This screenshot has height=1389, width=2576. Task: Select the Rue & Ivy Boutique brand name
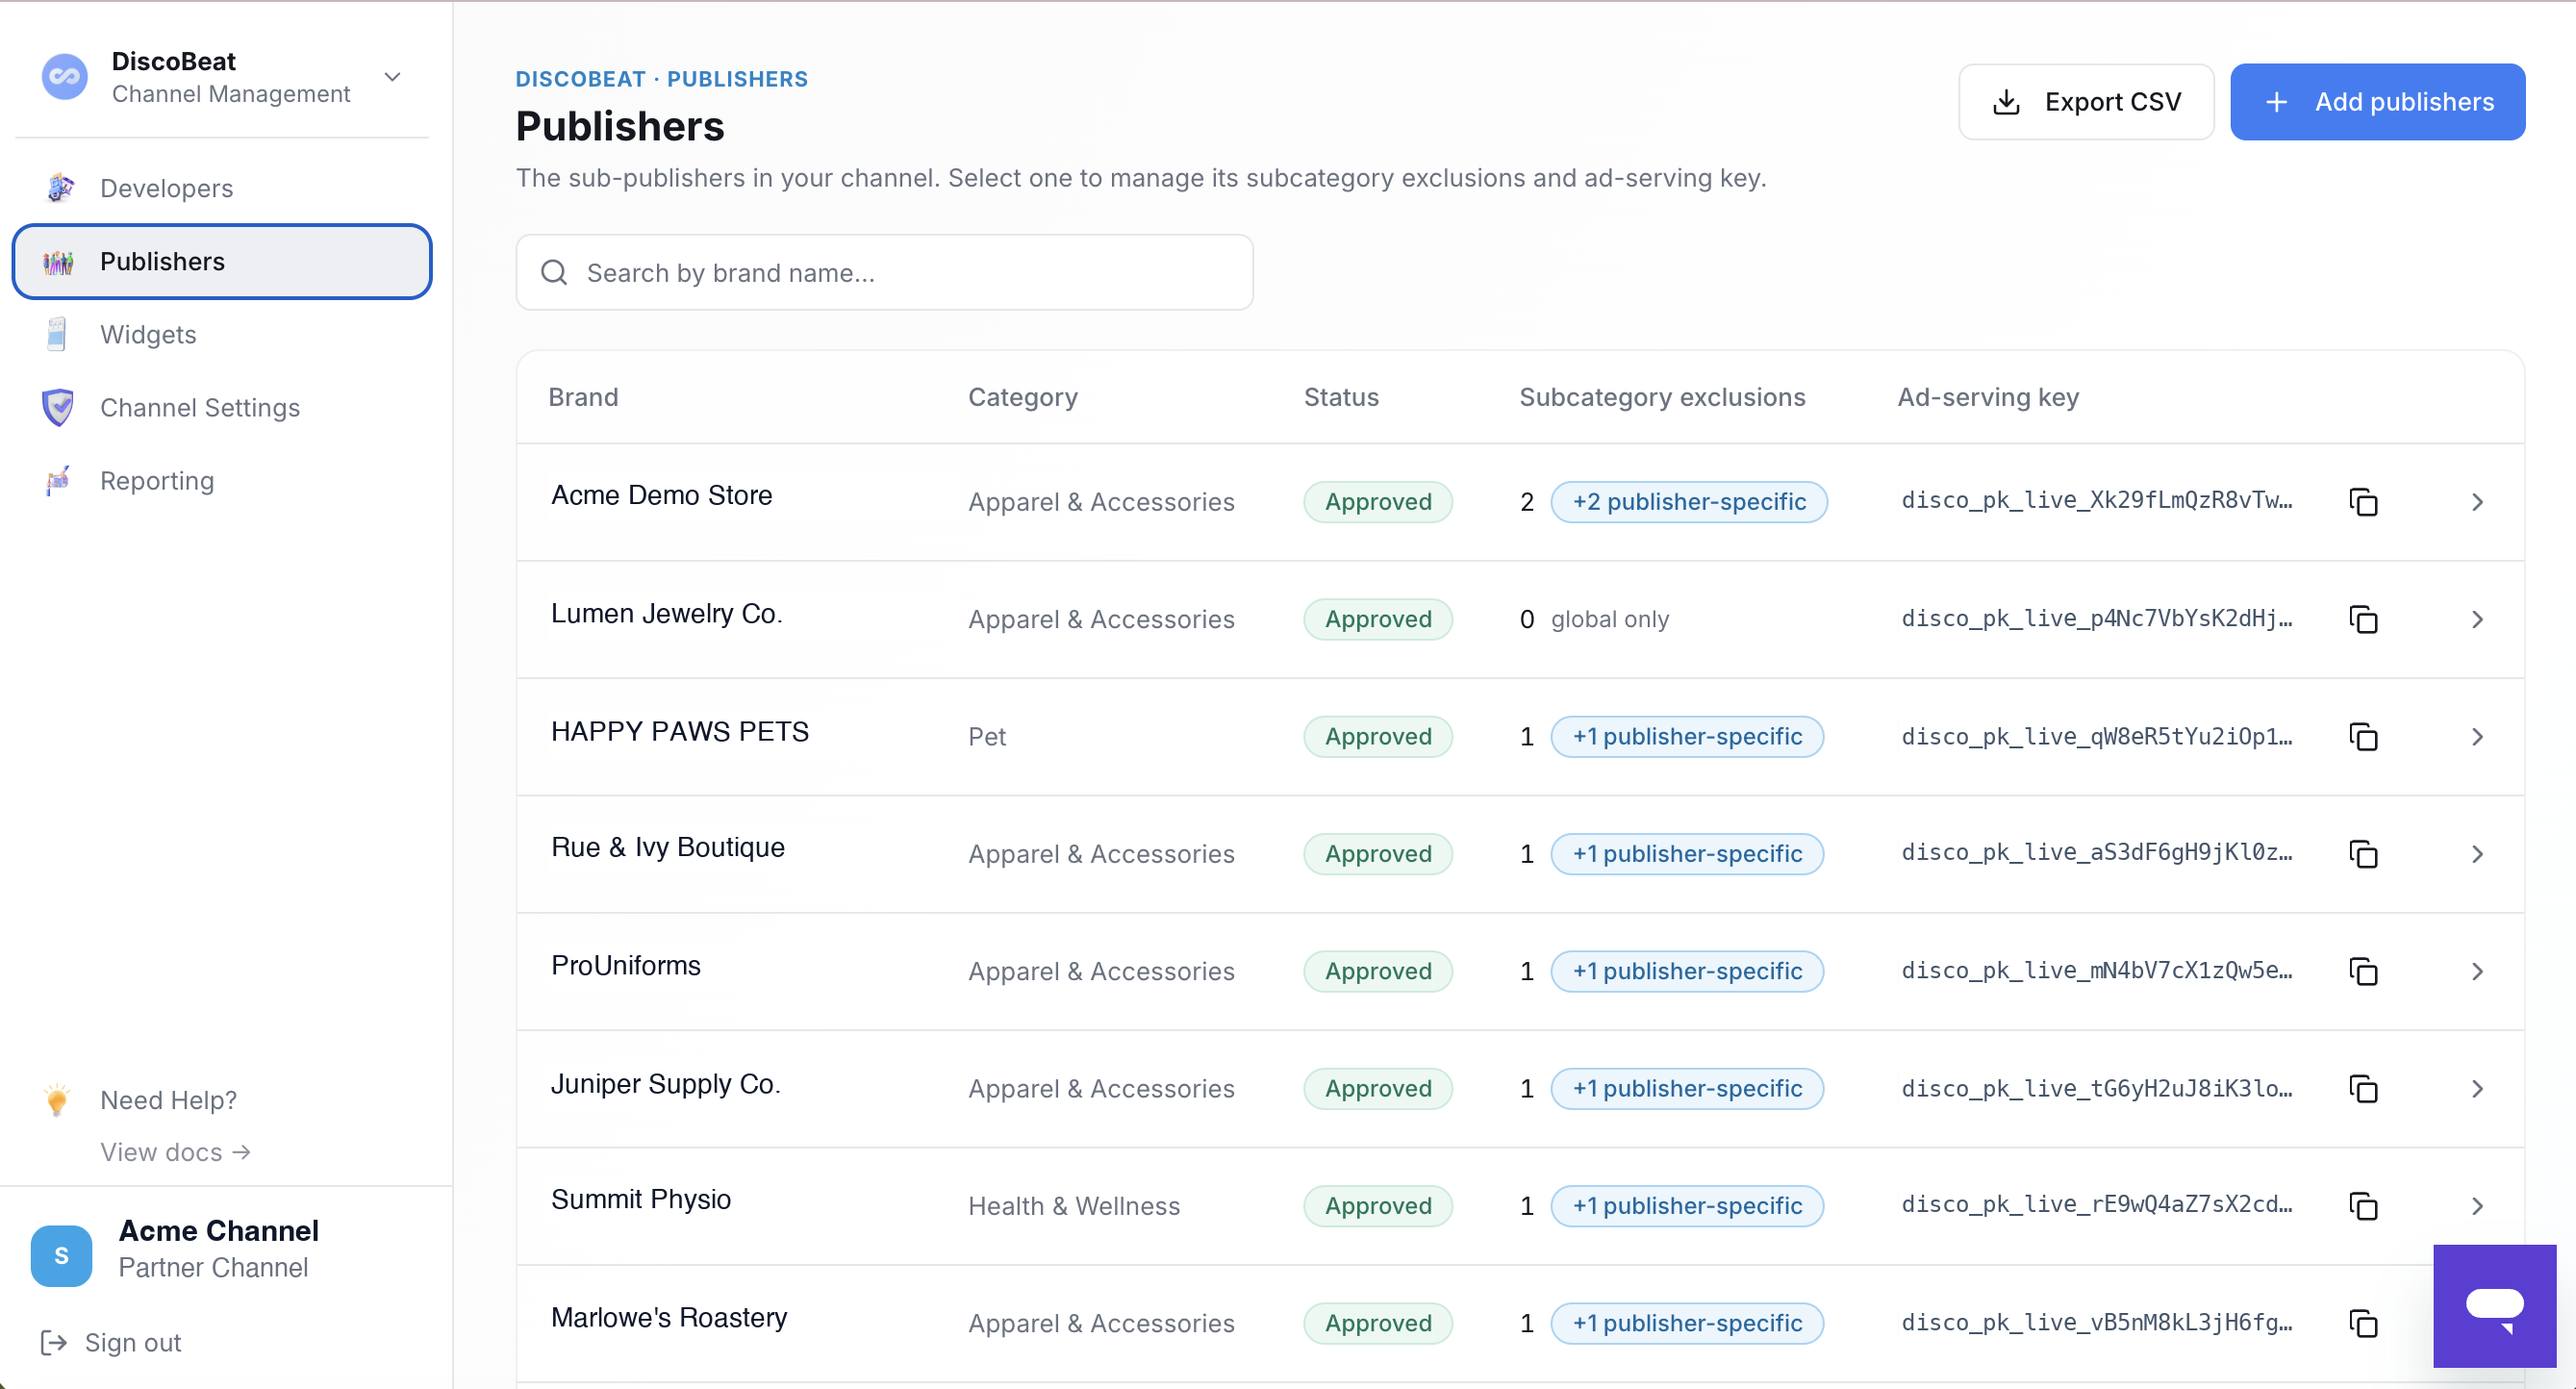point(668,847)
